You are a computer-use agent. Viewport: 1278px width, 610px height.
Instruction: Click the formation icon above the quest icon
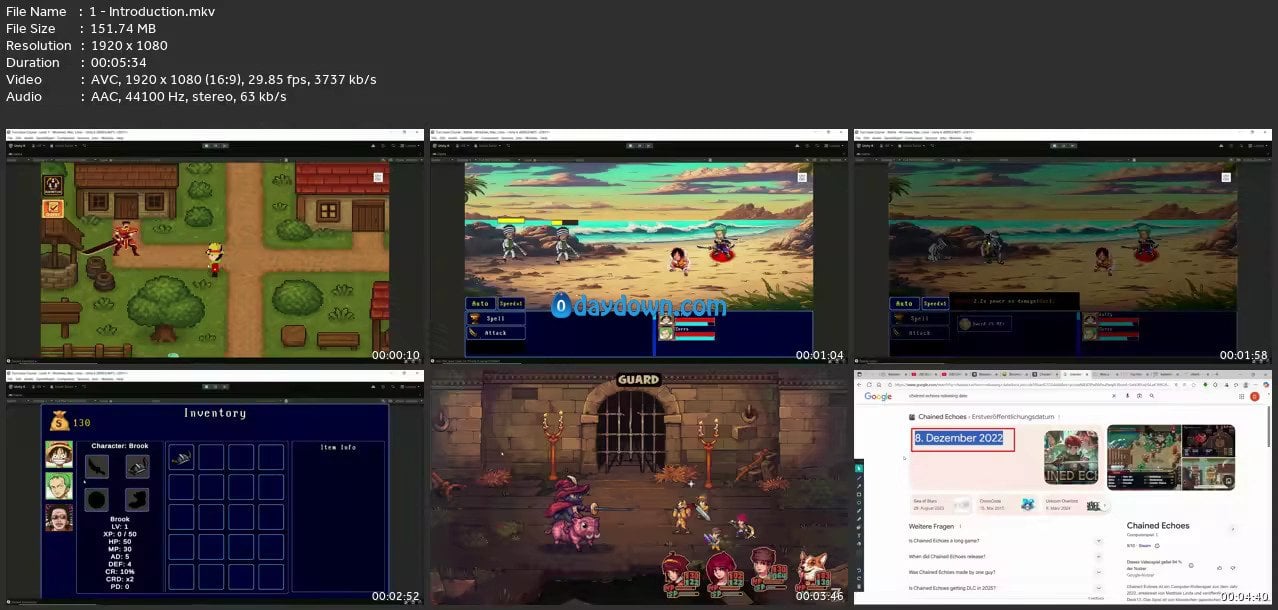click(x=53, y=184)
